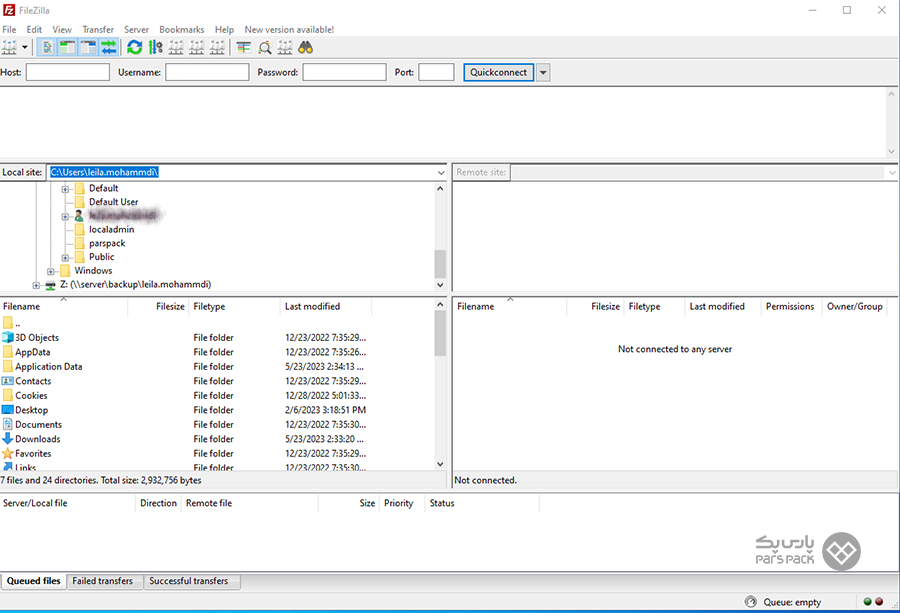This screenshot has height=613, width=900.
Task: Click the queue speed-limit icon in status bar
Action: pyautogui.click(x=750, y=602)
